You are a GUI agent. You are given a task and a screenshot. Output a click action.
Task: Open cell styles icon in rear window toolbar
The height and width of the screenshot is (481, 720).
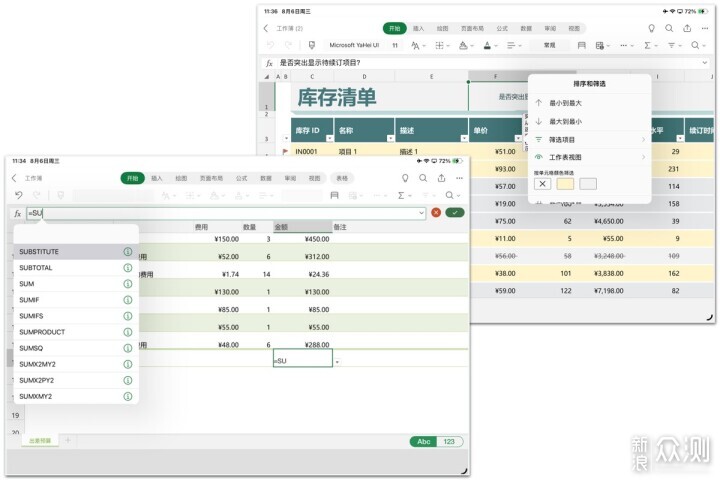pyautogui.click(x=600, y=45)
